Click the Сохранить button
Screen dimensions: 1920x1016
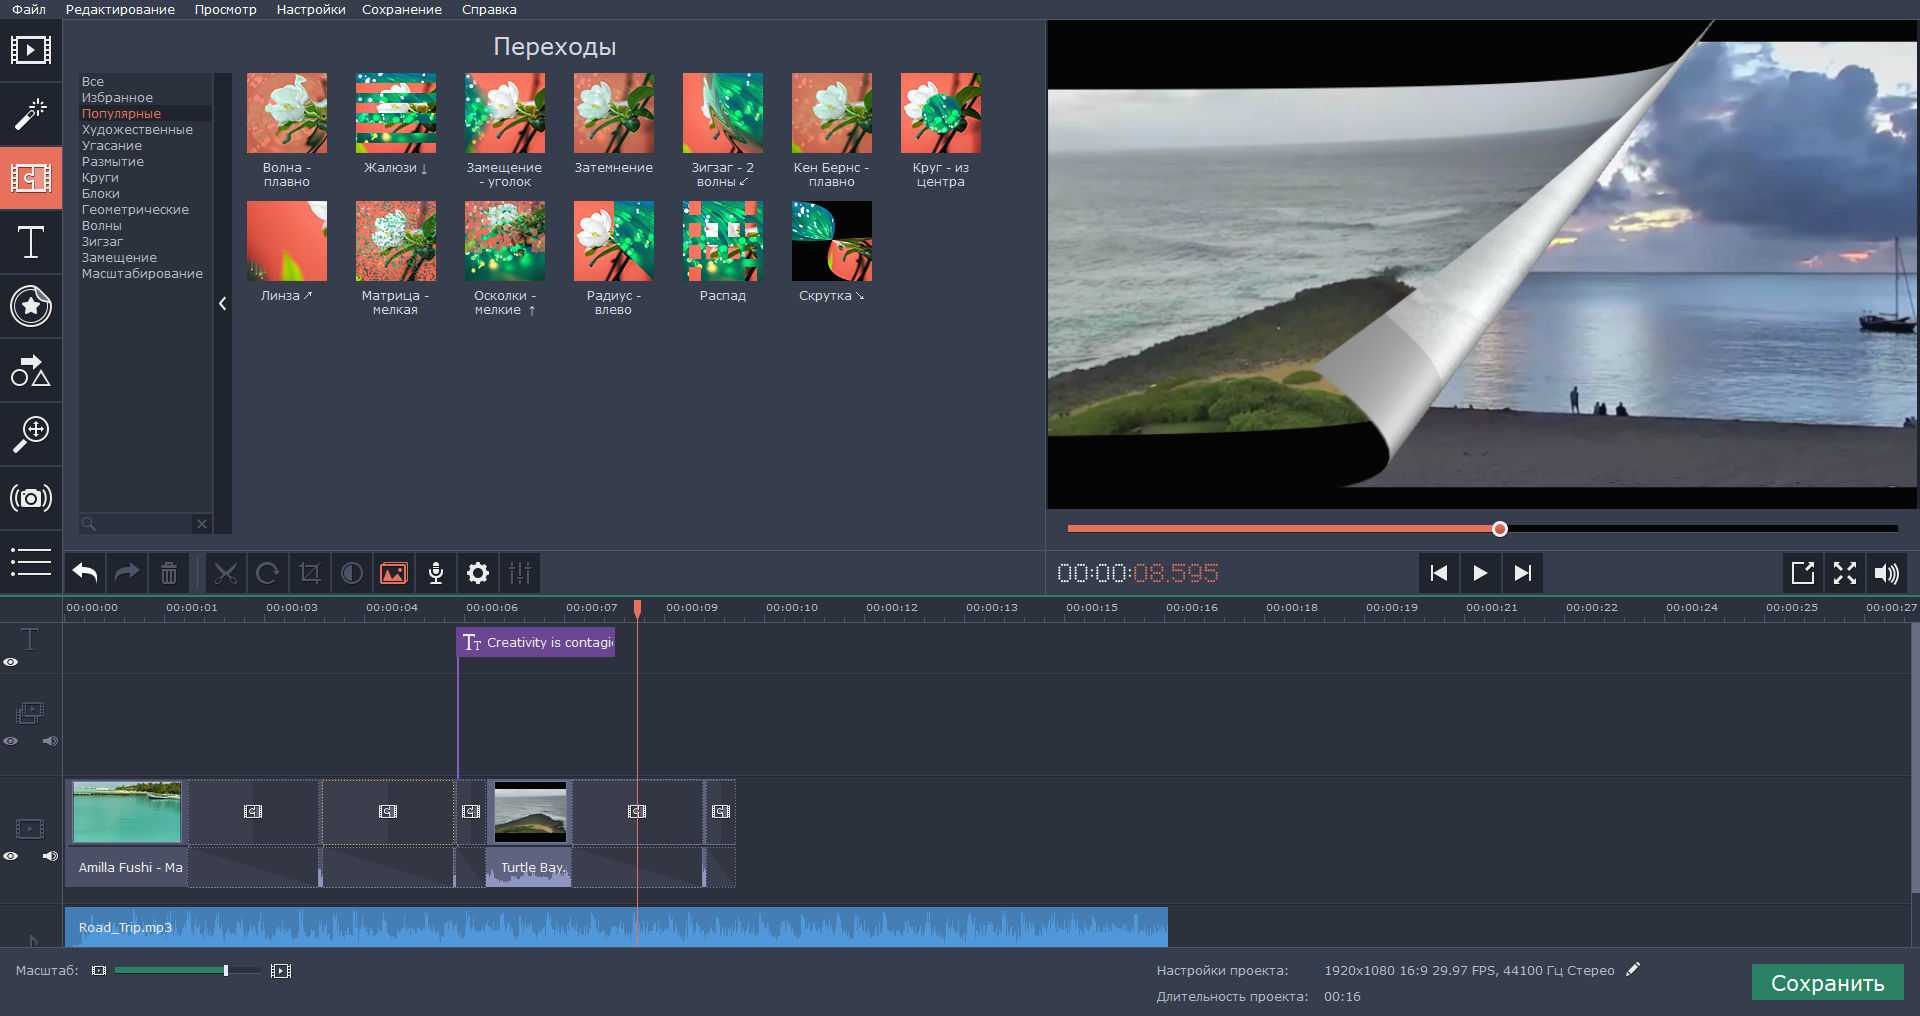[1827, 983]
